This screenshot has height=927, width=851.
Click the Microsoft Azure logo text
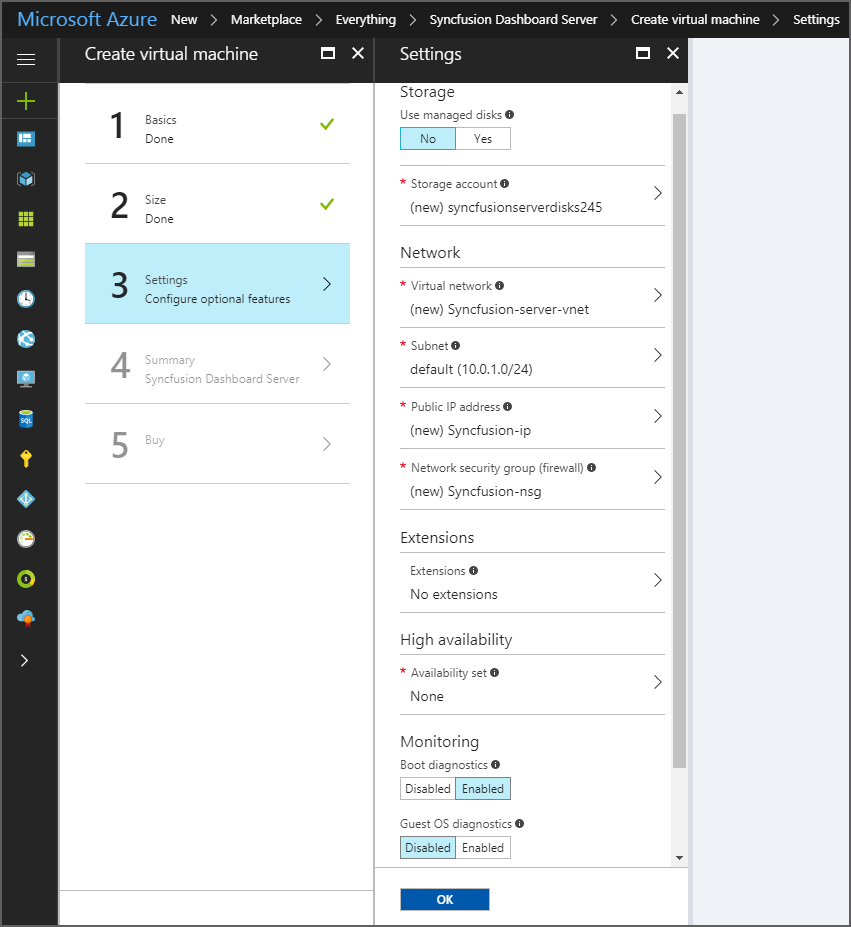pyautogui.click(x=87, y=19)
